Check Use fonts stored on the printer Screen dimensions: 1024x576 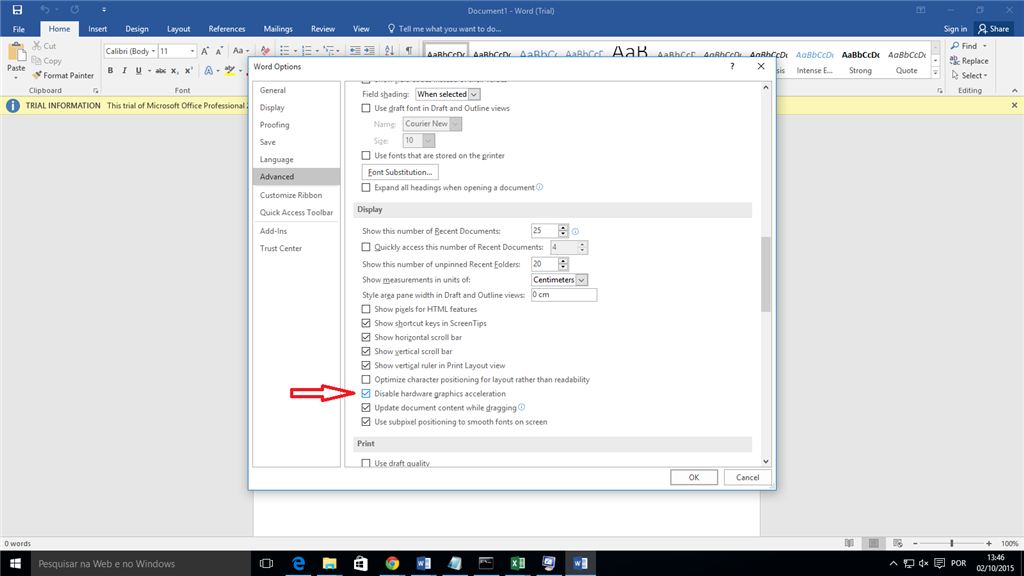tap(366, 155)
